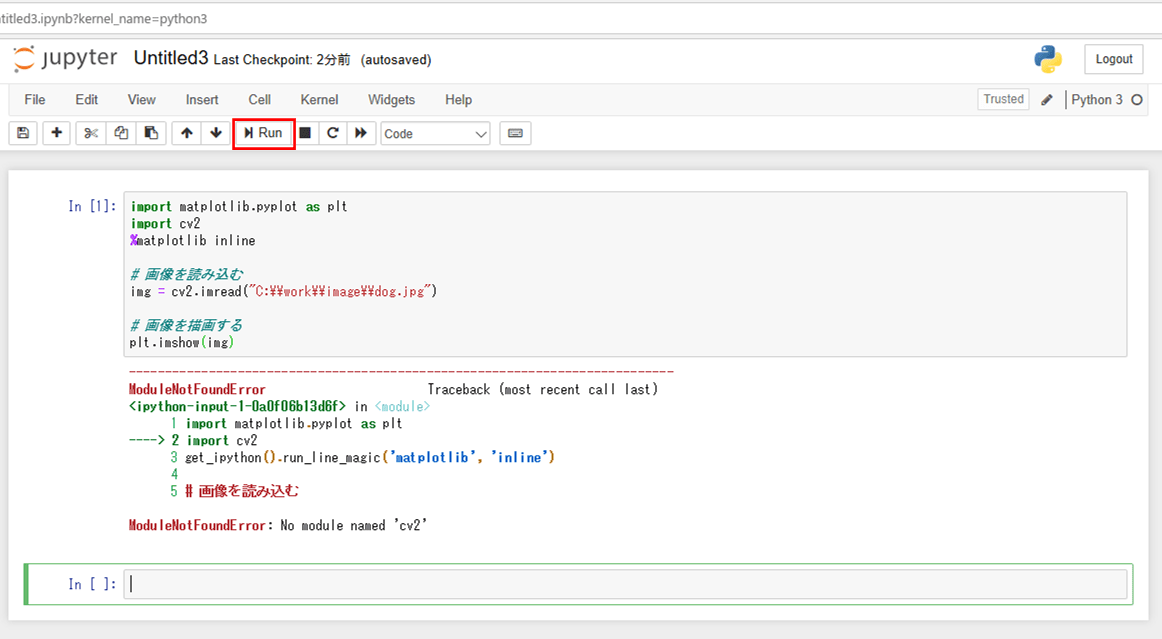Open the Kernel menu
The image size is (1162, 639).
[319, 100]
